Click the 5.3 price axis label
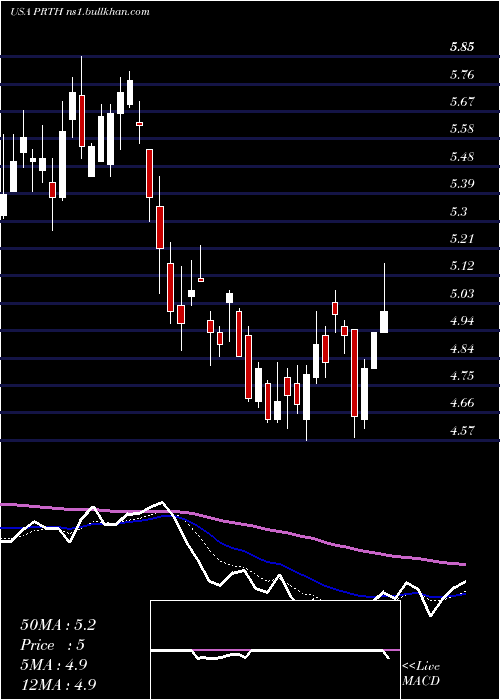 (458, 211)
